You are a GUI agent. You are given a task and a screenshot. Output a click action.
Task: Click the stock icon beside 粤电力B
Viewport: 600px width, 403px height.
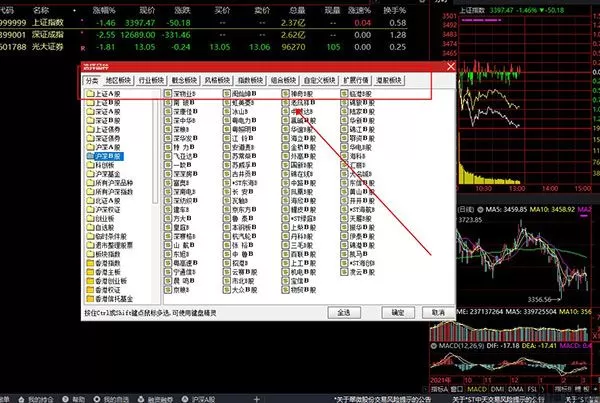[227, 121]
